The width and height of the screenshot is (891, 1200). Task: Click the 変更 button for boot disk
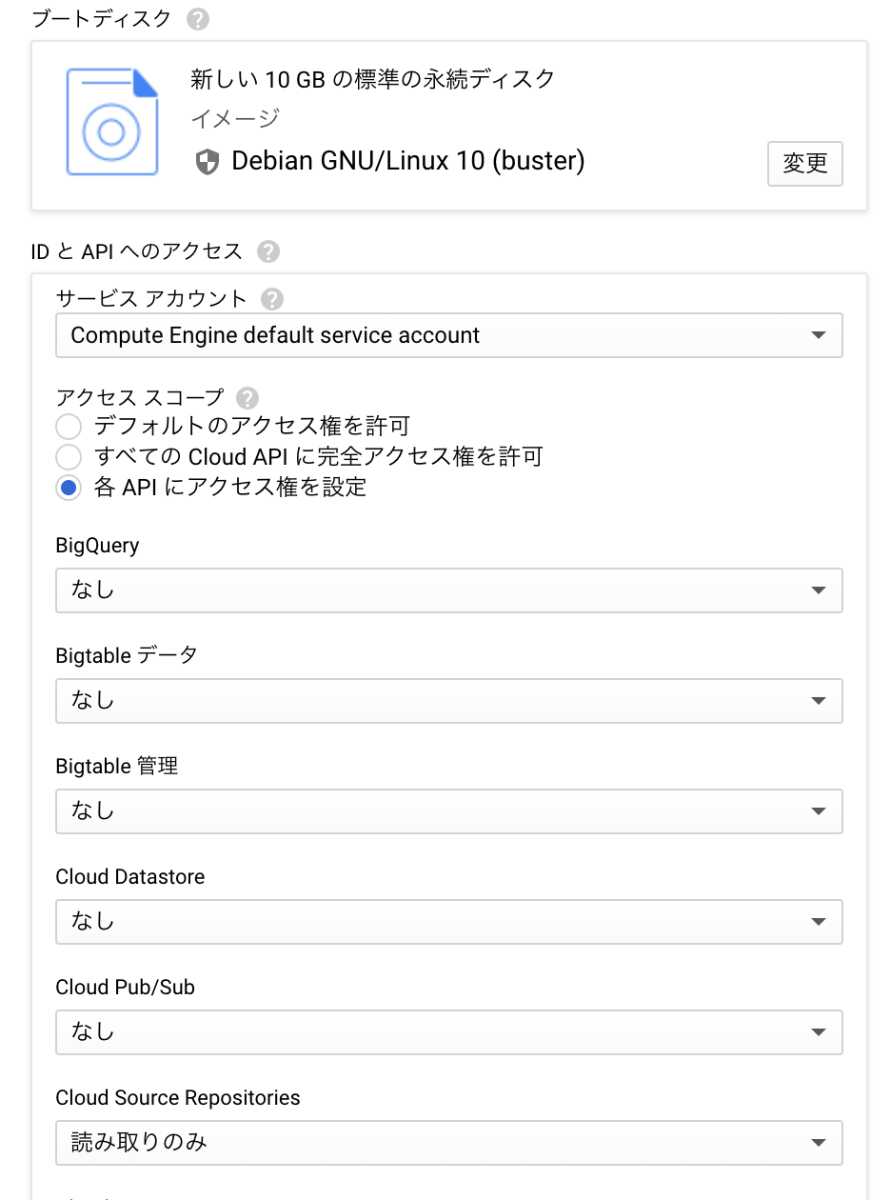[805, 164]
